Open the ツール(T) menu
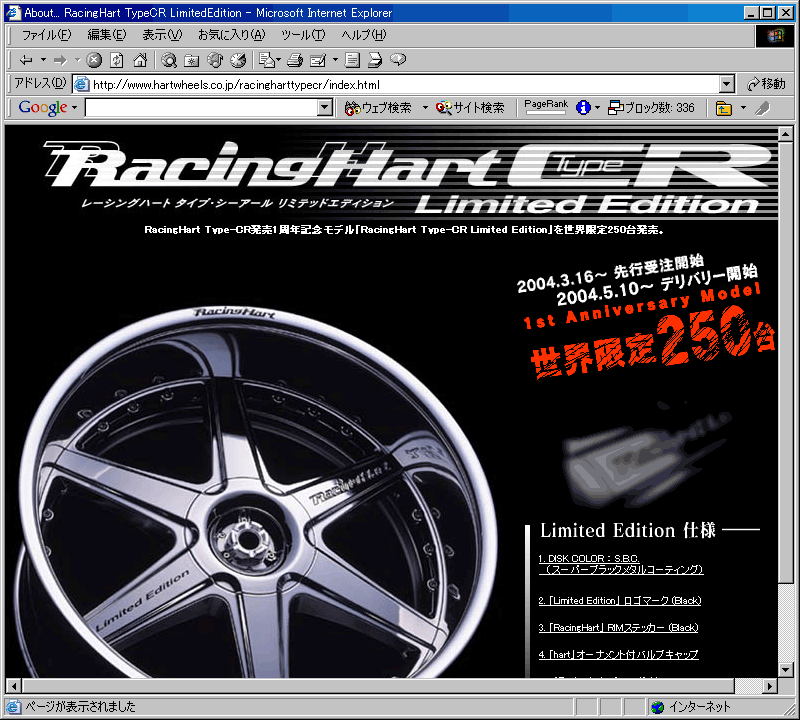This screenshot has height=720, width=800. click(303, 35)
